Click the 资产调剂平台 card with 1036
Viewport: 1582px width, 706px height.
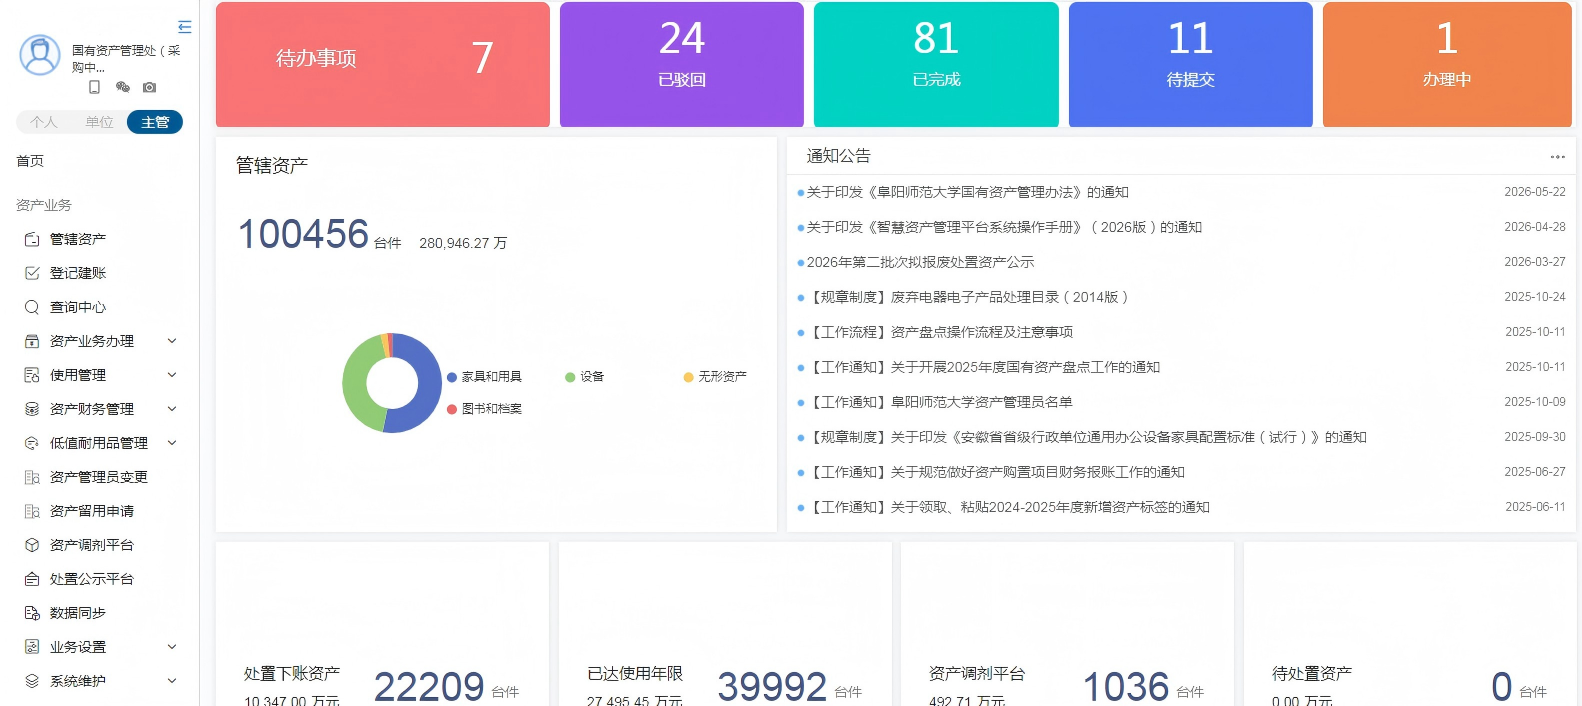[1067, 625]
